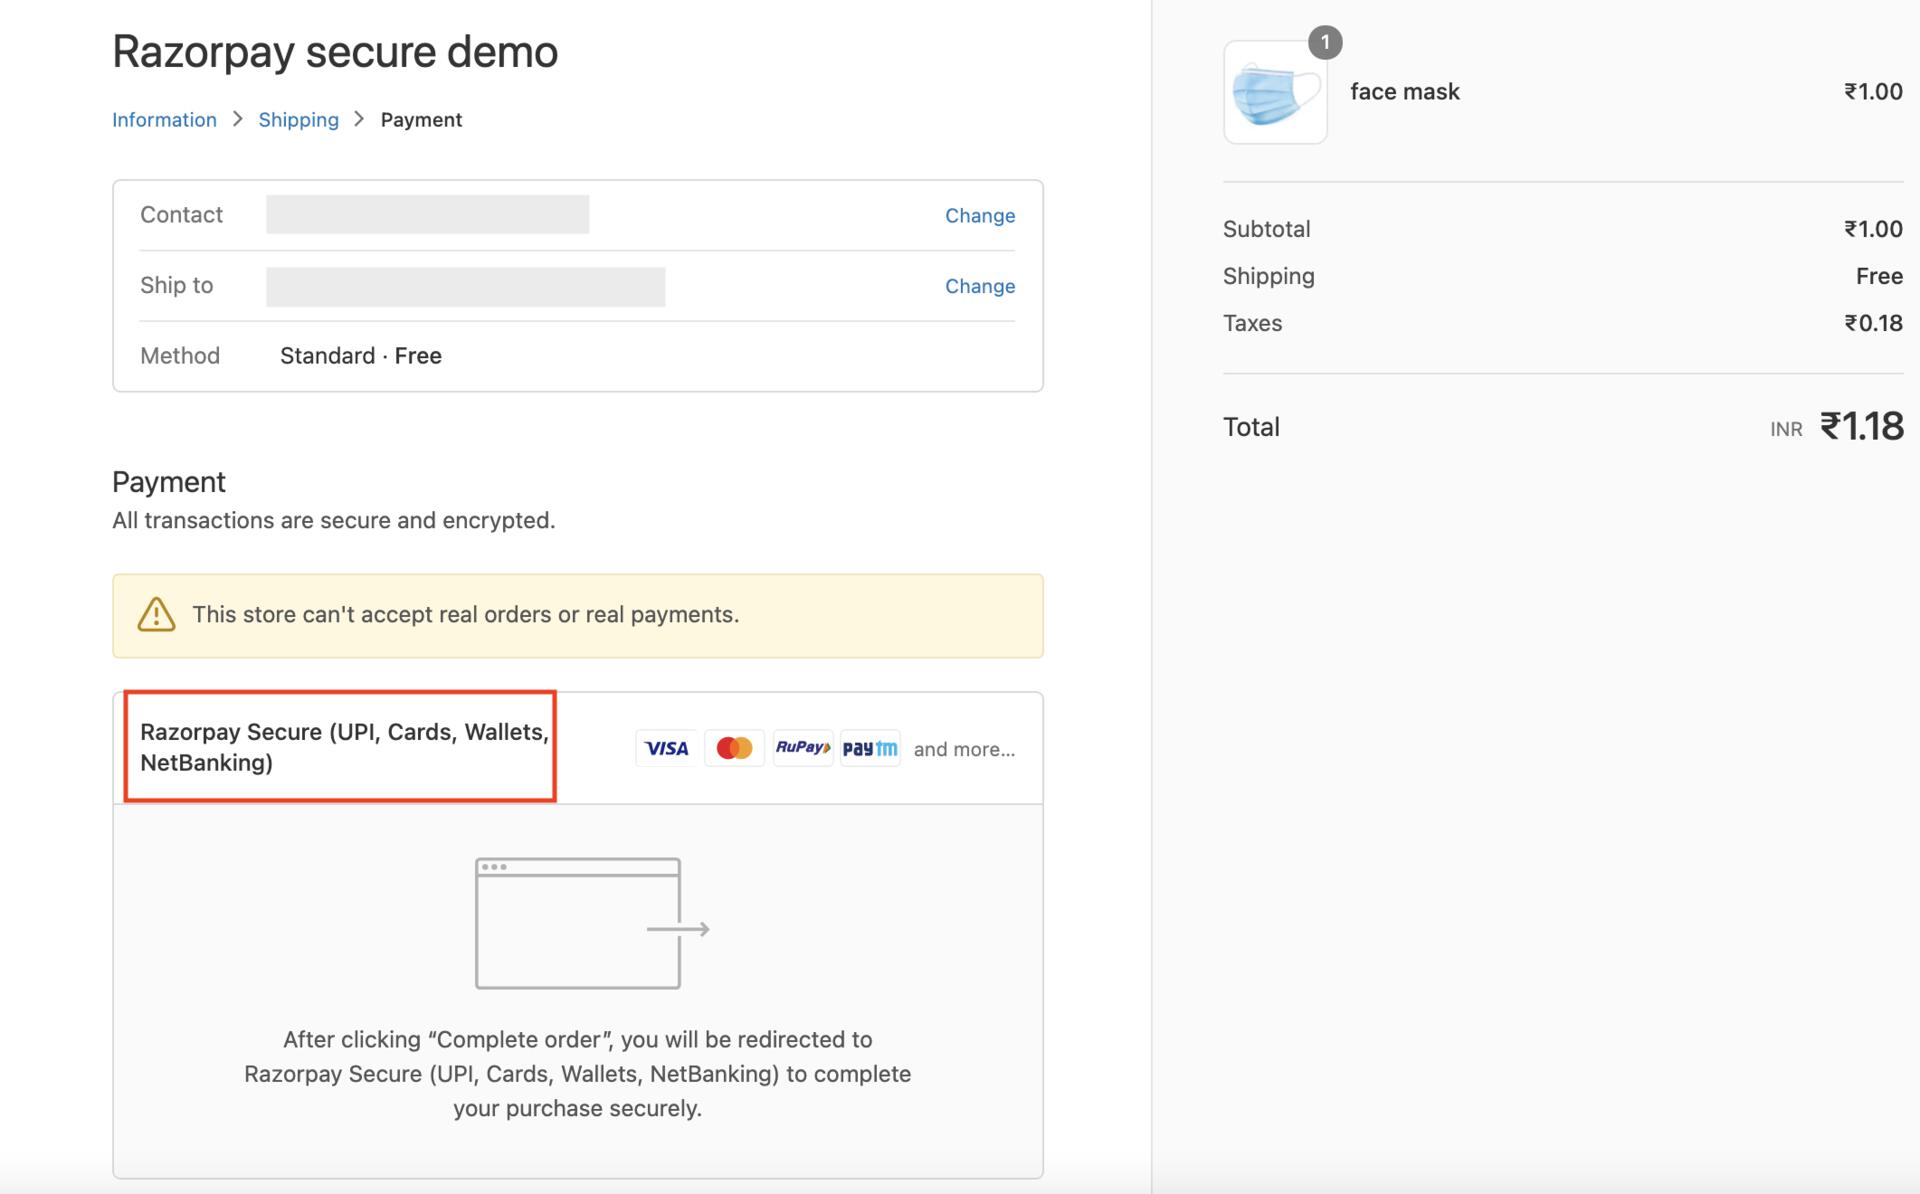Click the redacted Ship to value field
Image resolution: width=1920 pixels, height=1194 pixels.
click(x=465, y=287)
